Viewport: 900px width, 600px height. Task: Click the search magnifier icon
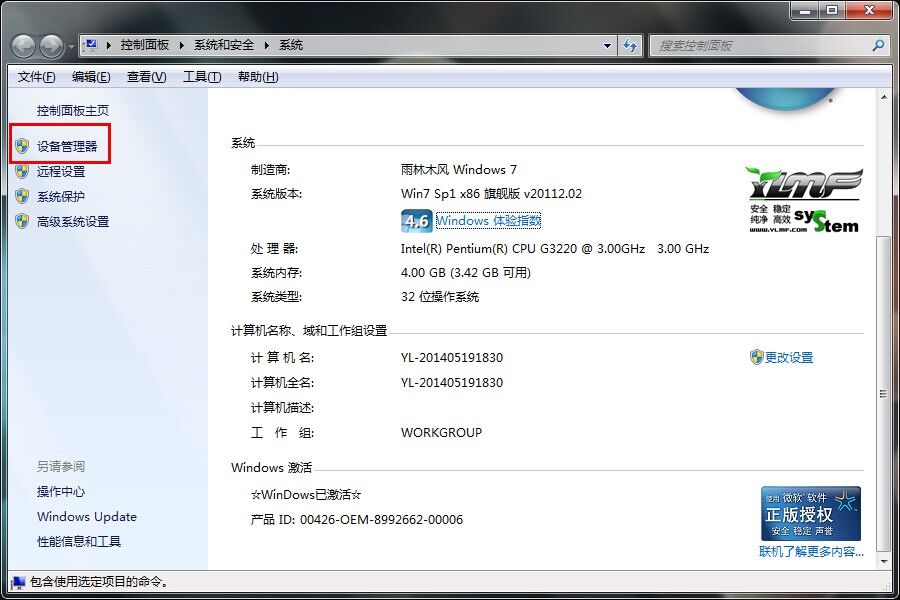[876, 44]
